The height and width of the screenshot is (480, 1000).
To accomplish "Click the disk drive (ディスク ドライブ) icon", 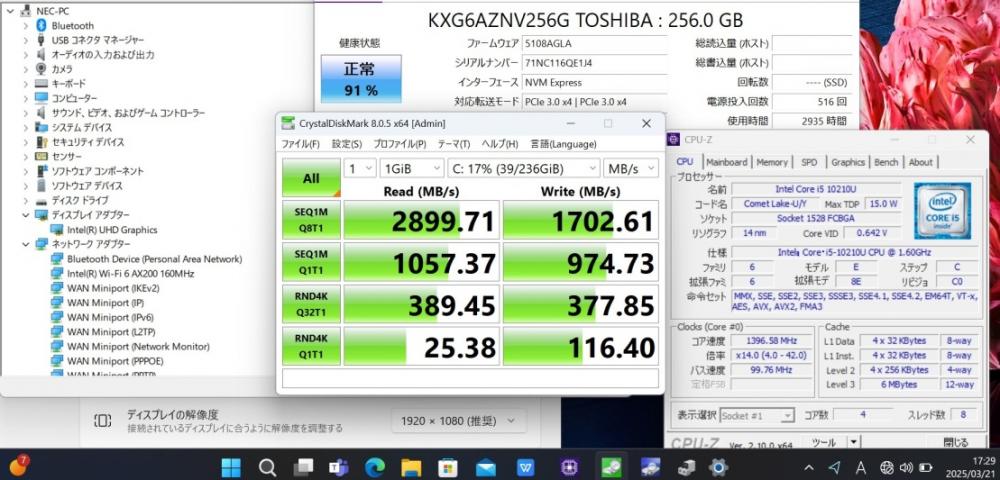I will tap(41, 200).
